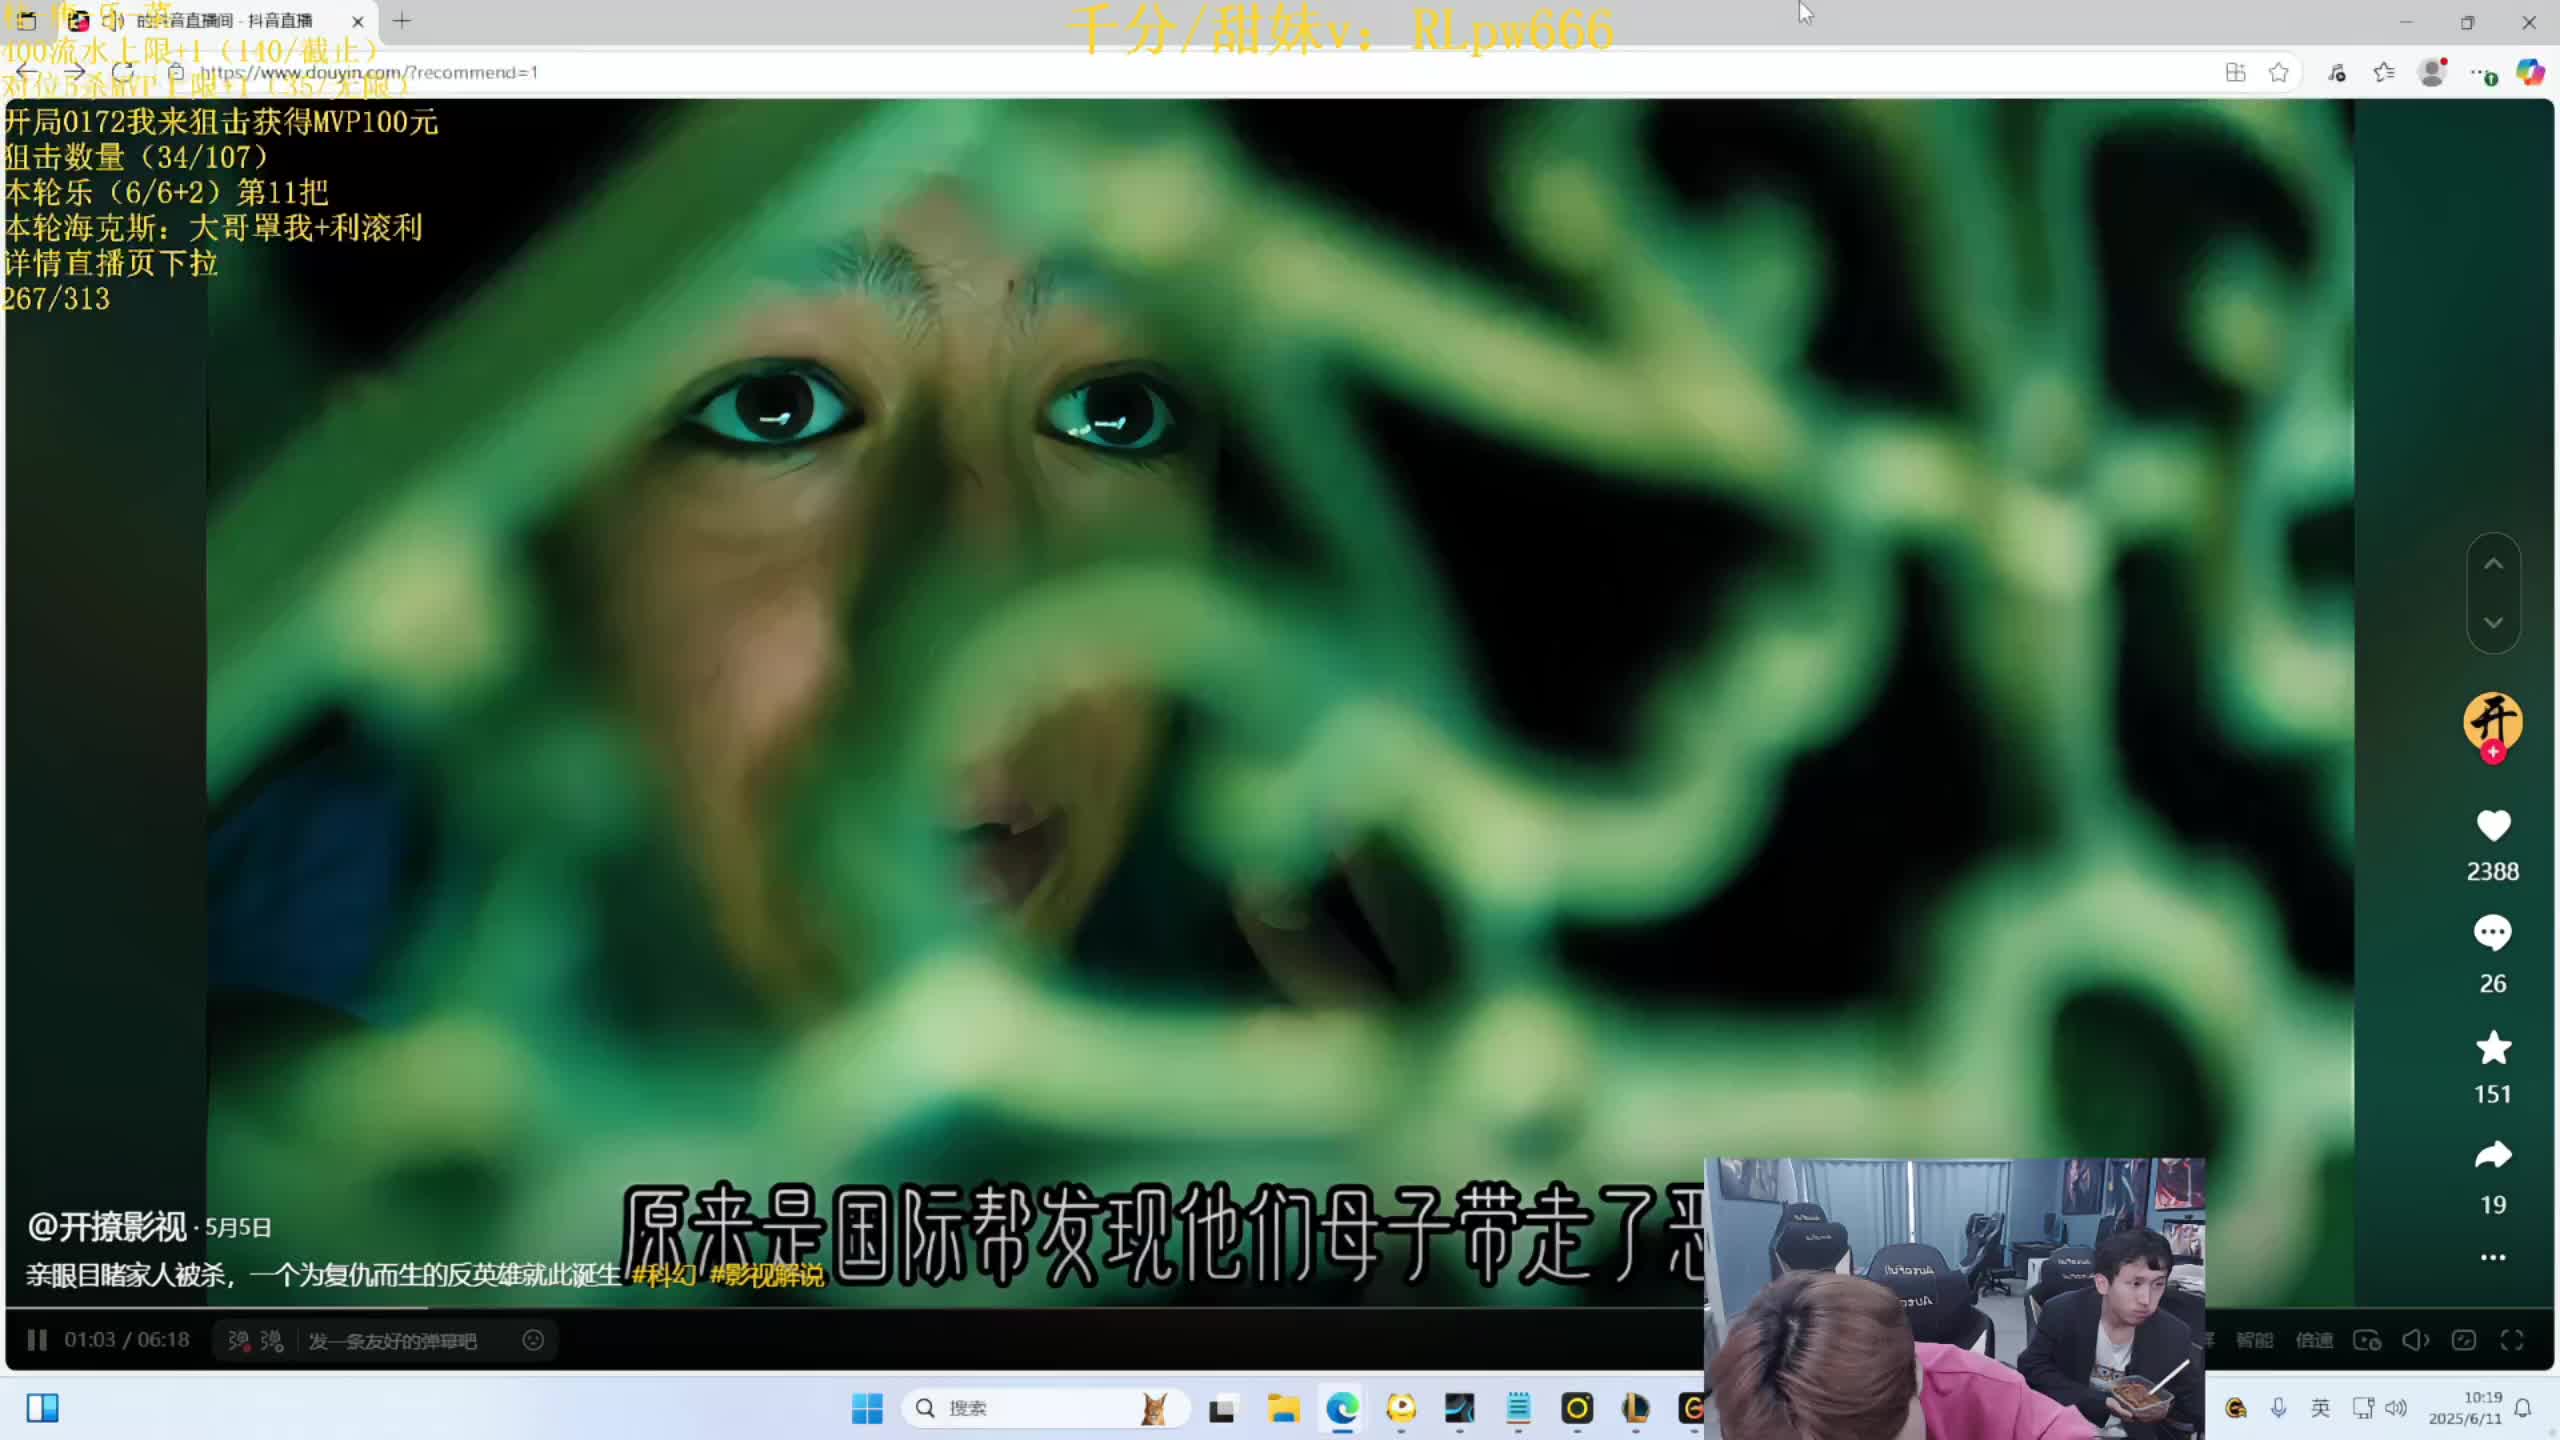
Task: Open Edge settings and more menu
Action: (x=2482, y=72)
